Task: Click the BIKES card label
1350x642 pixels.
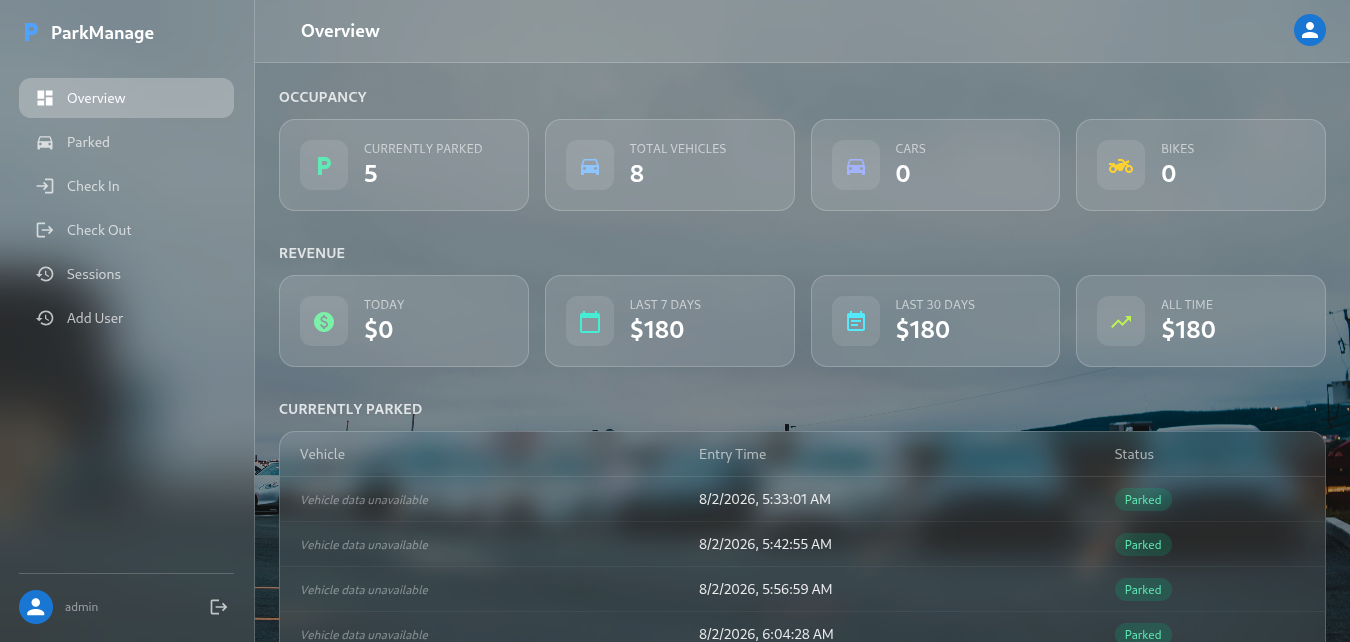Action: [1178, 149]
